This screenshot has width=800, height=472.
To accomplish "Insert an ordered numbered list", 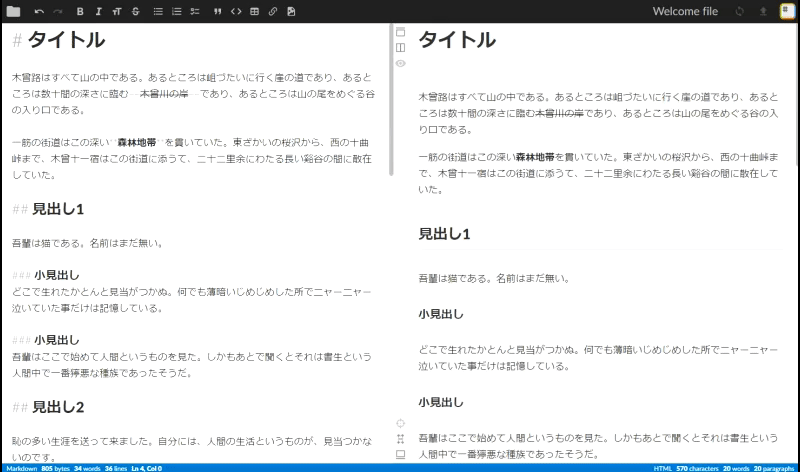I will pyautogui.click(x=177, y=11).
